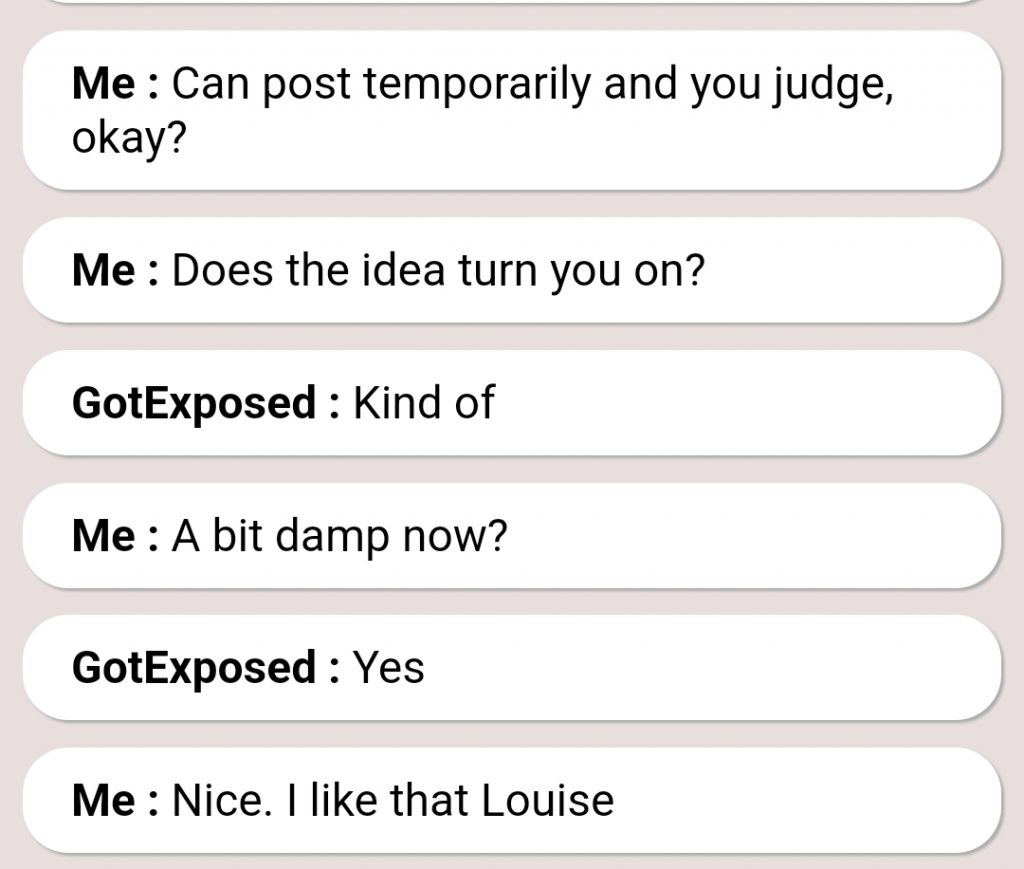Click the "Me" label before "Nice. I like"
The image size is (1024, 869).
103,800
